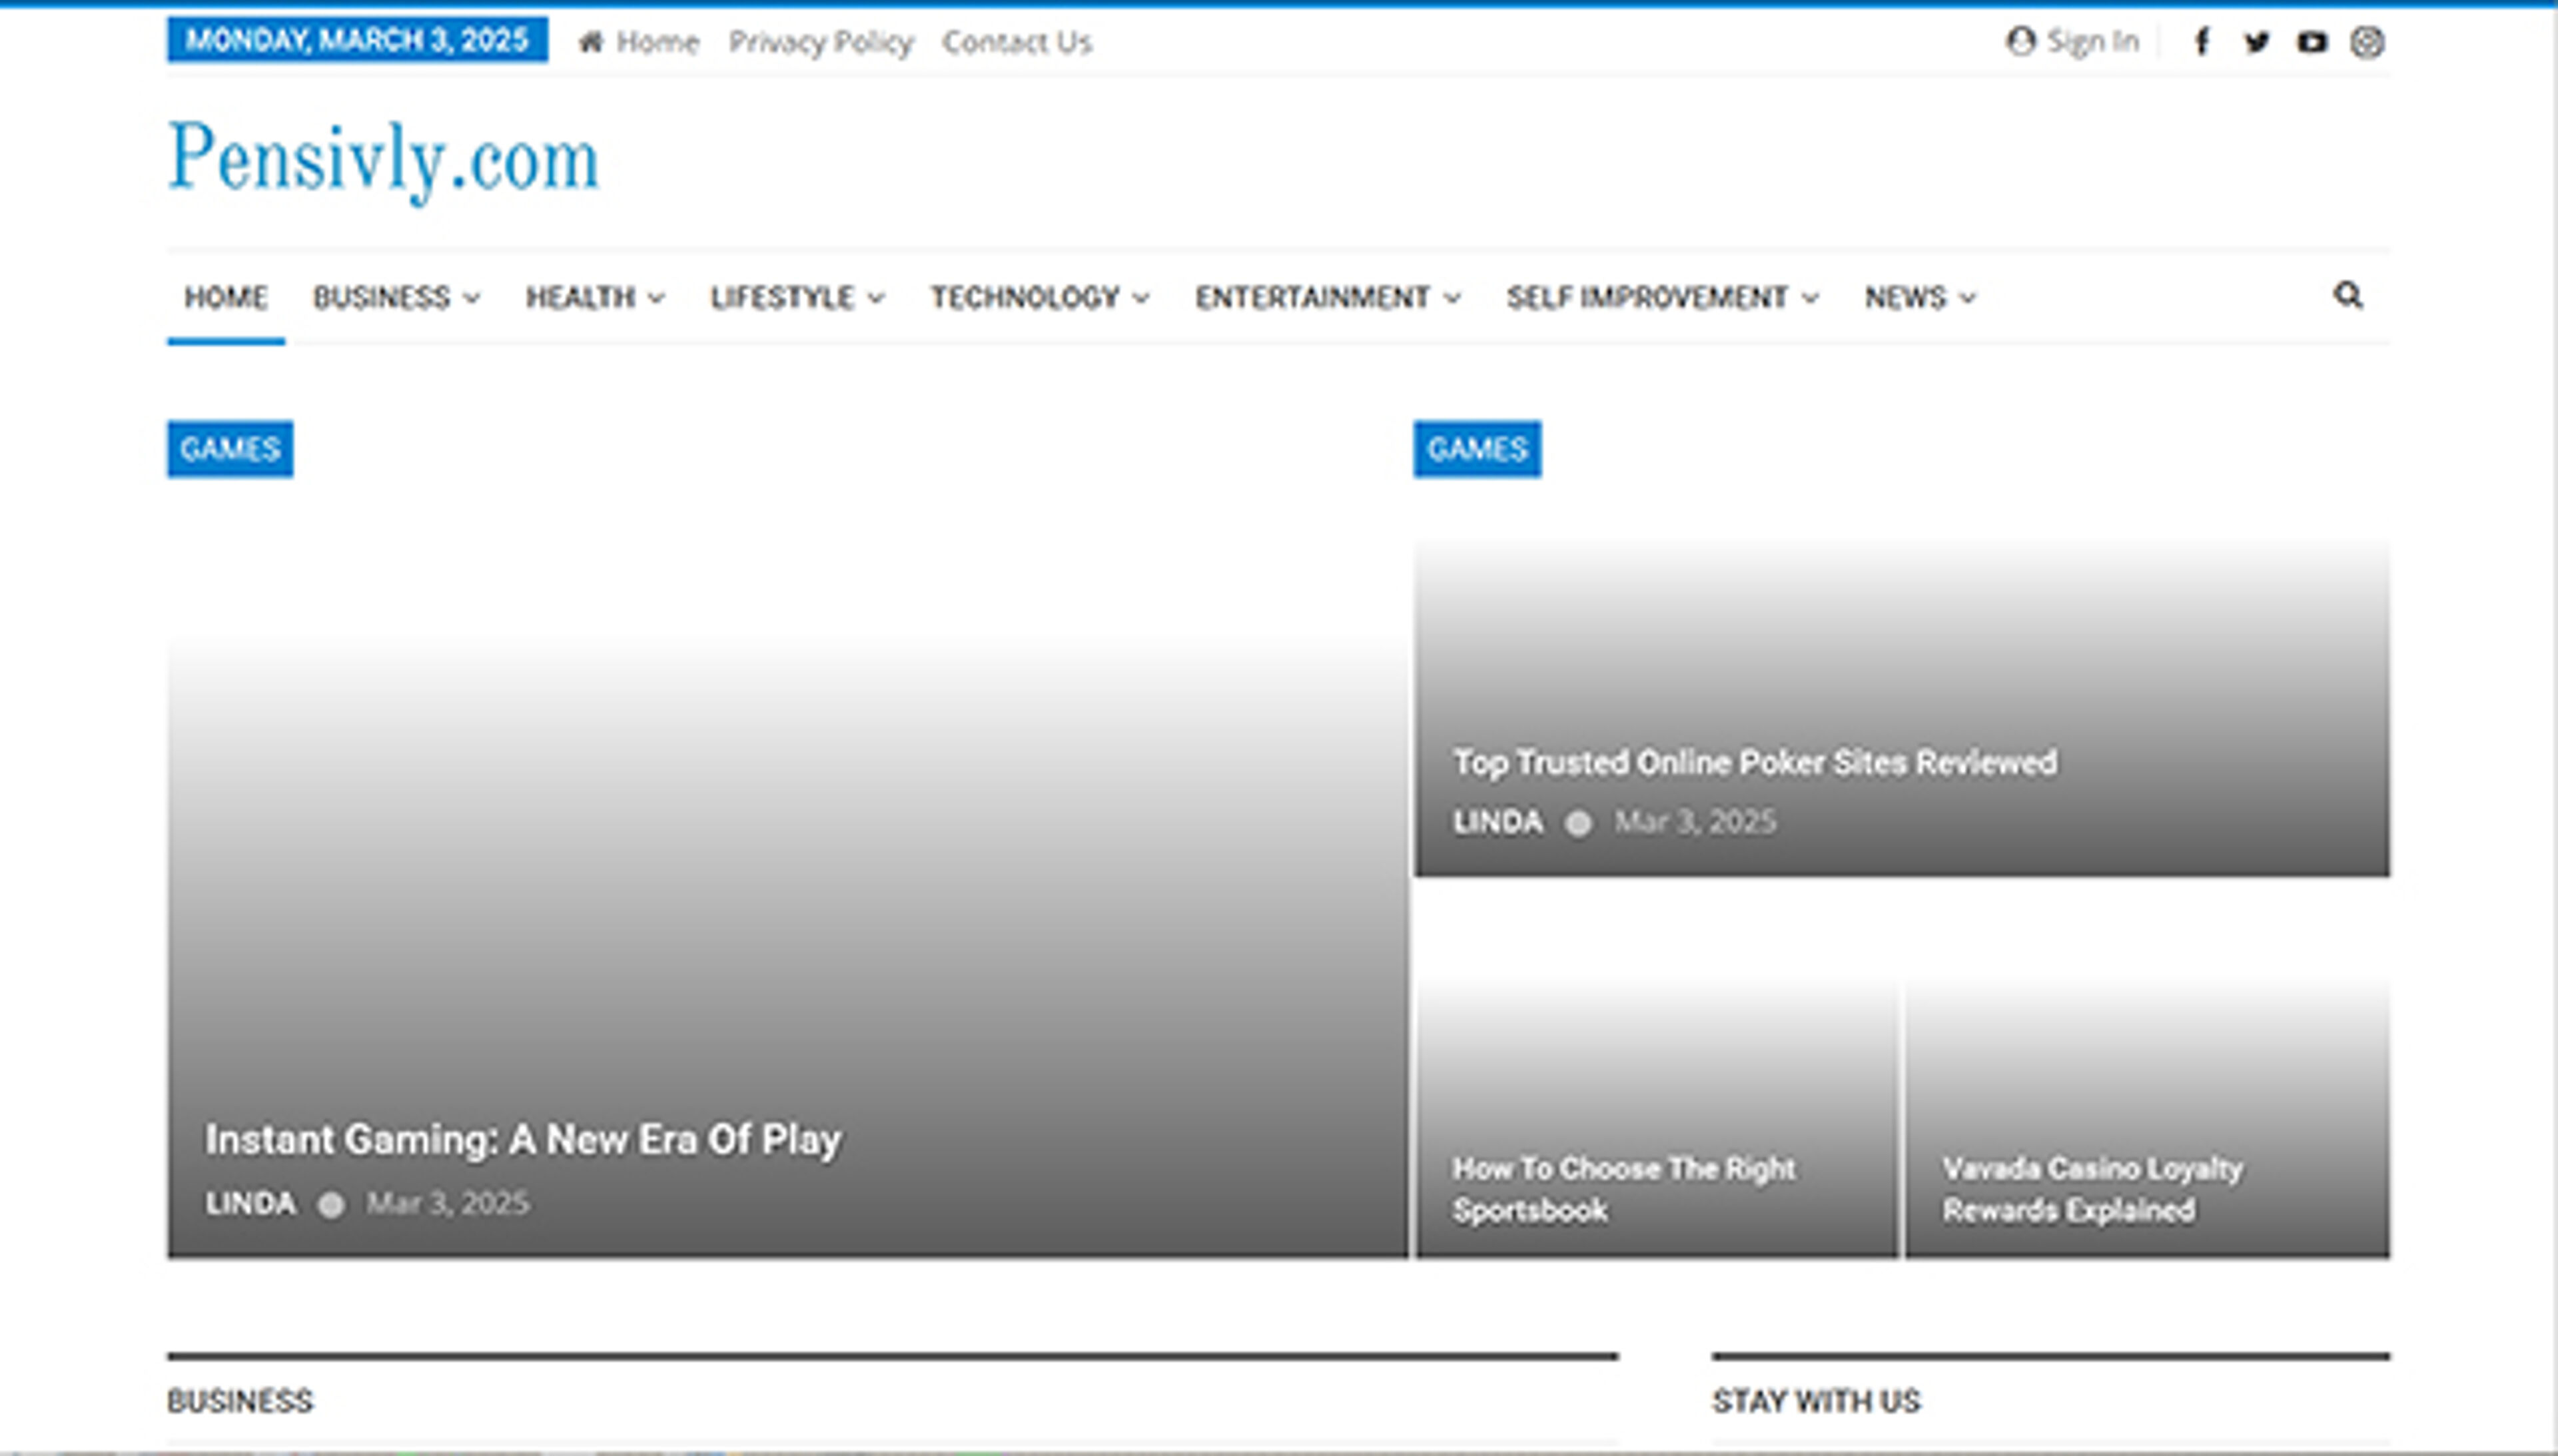This screenshot has width=2558, height=1456.
Task: Open Instant Gaming featured article
Action: pos(523,1140)
